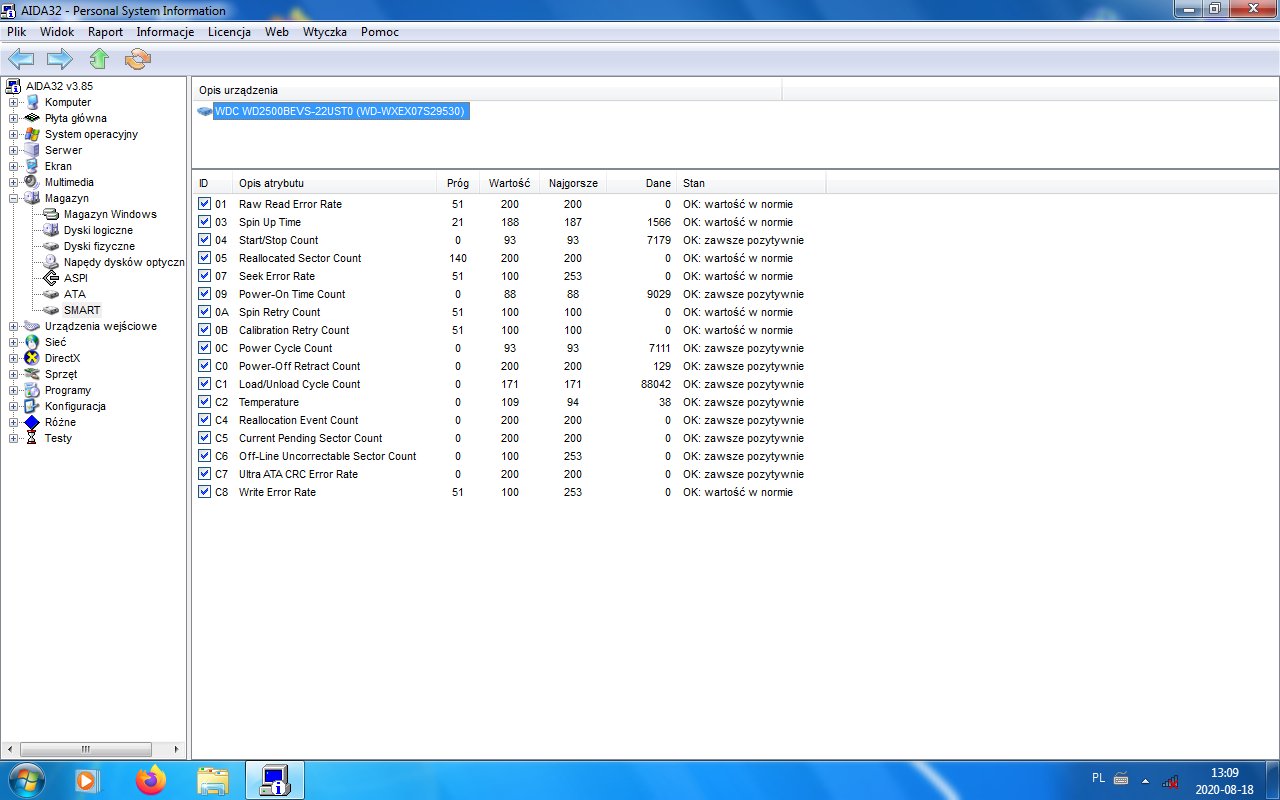Open the Informacje menu
The image size is (1280, 800).
click(x=165, y=32)
